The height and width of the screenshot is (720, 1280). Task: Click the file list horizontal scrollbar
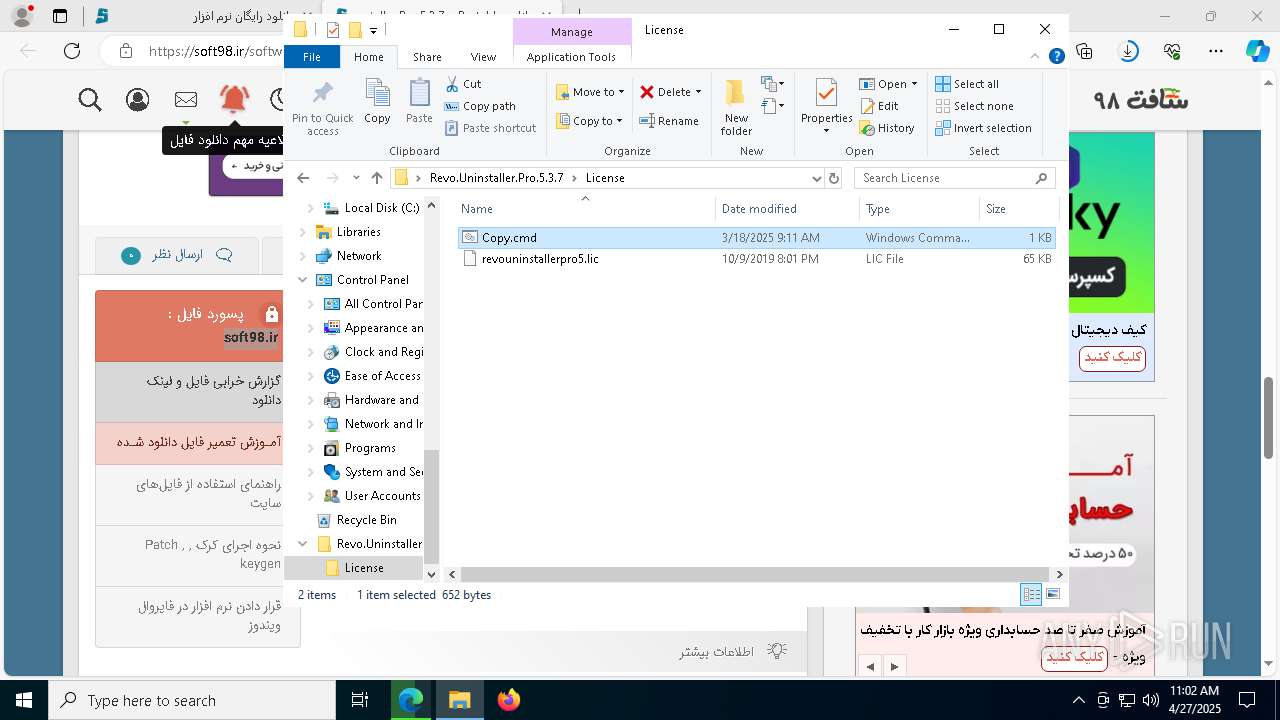pos(756,574)
